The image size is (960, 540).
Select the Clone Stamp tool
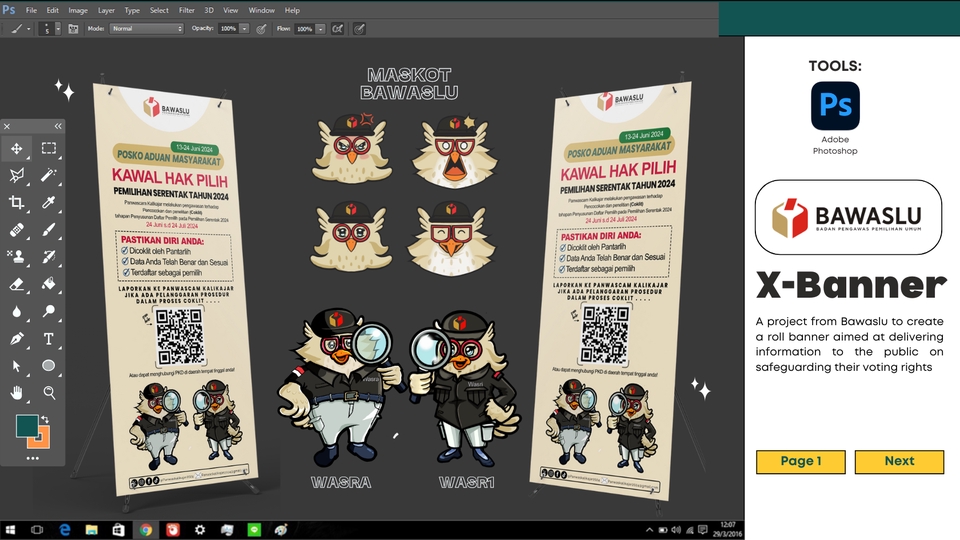click(17, 257)
